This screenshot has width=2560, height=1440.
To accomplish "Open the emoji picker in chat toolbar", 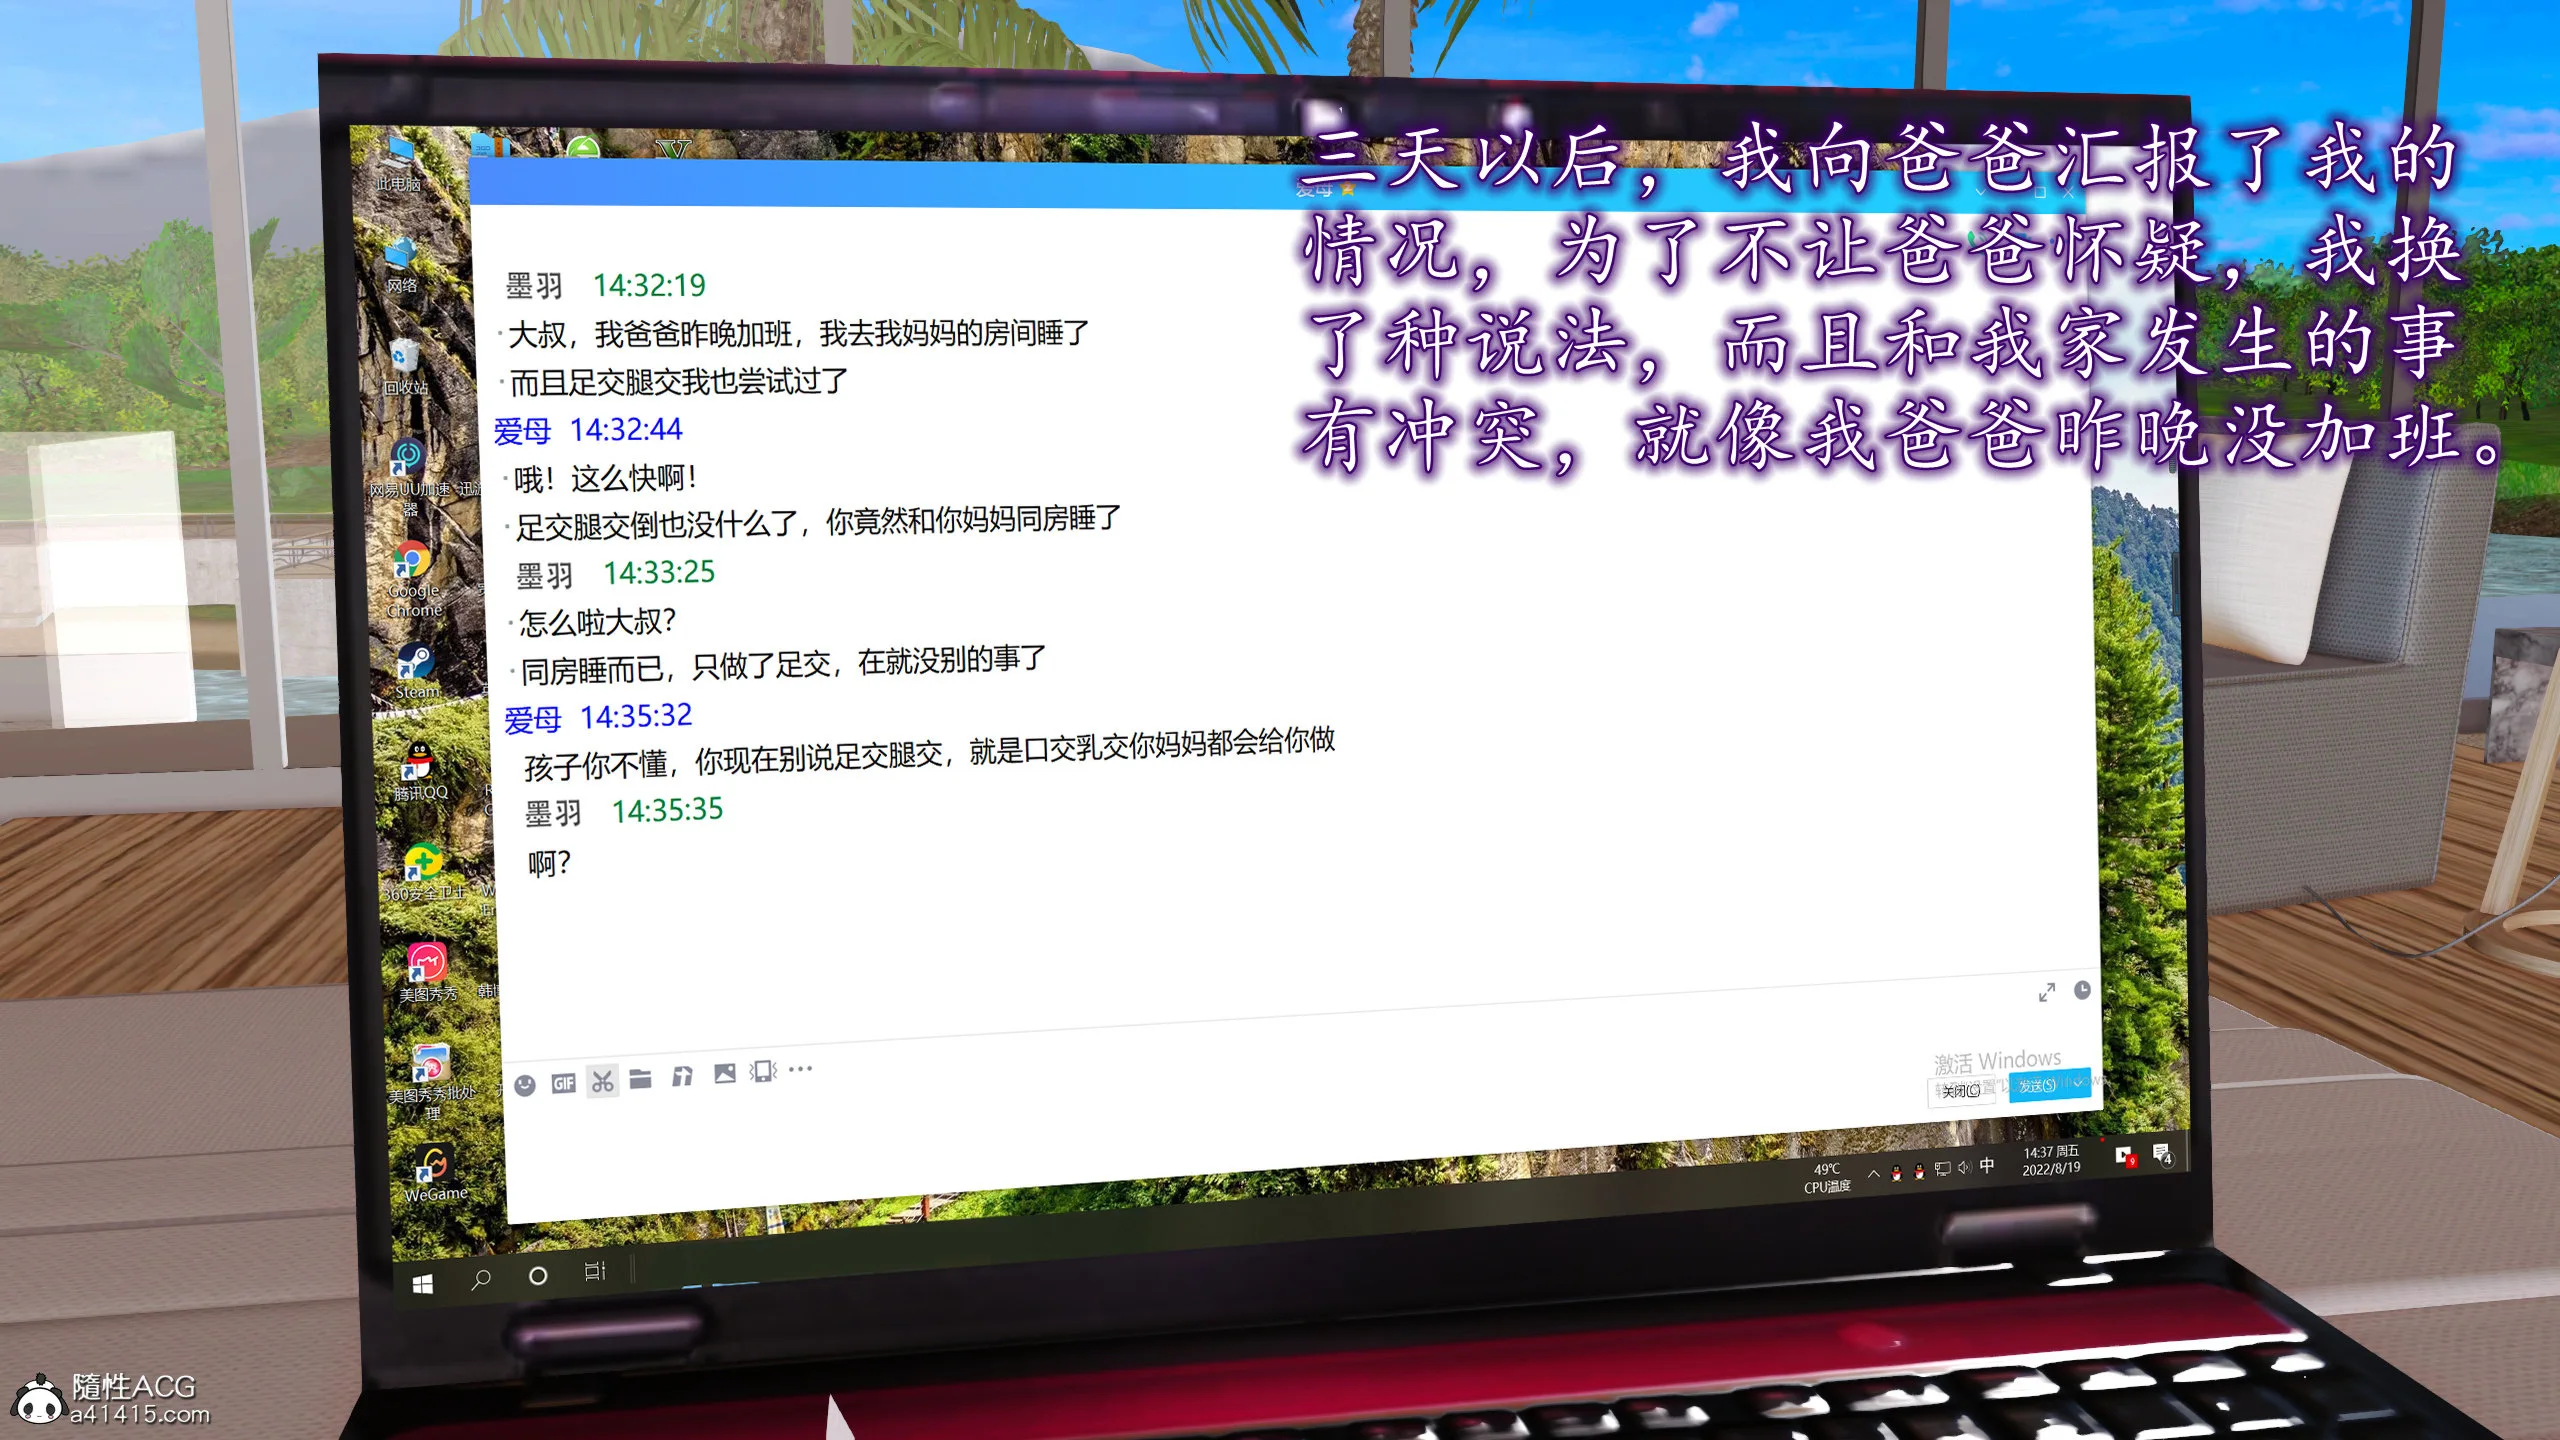I will (525, 1085).
